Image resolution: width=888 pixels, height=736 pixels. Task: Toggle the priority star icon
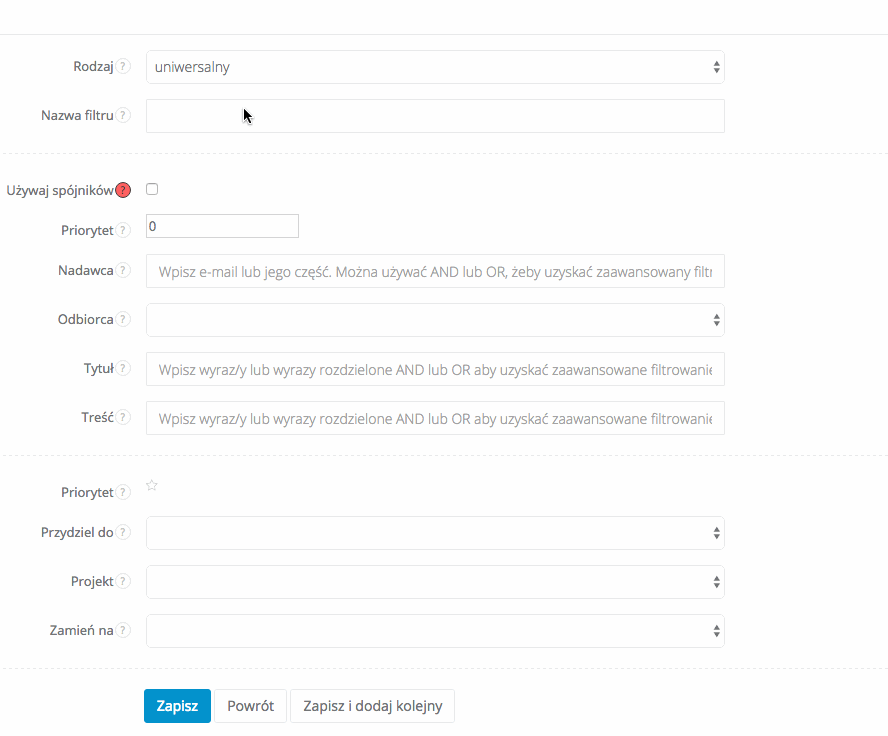click(x=152, y=486)
